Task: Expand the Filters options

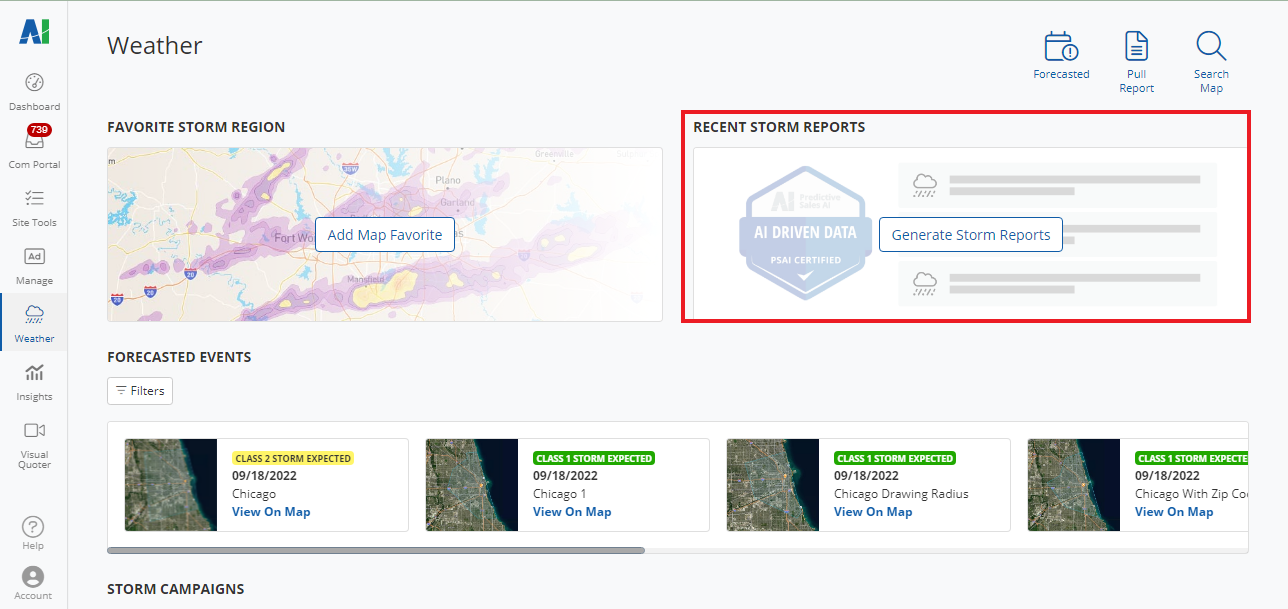Action: point(140,391)
